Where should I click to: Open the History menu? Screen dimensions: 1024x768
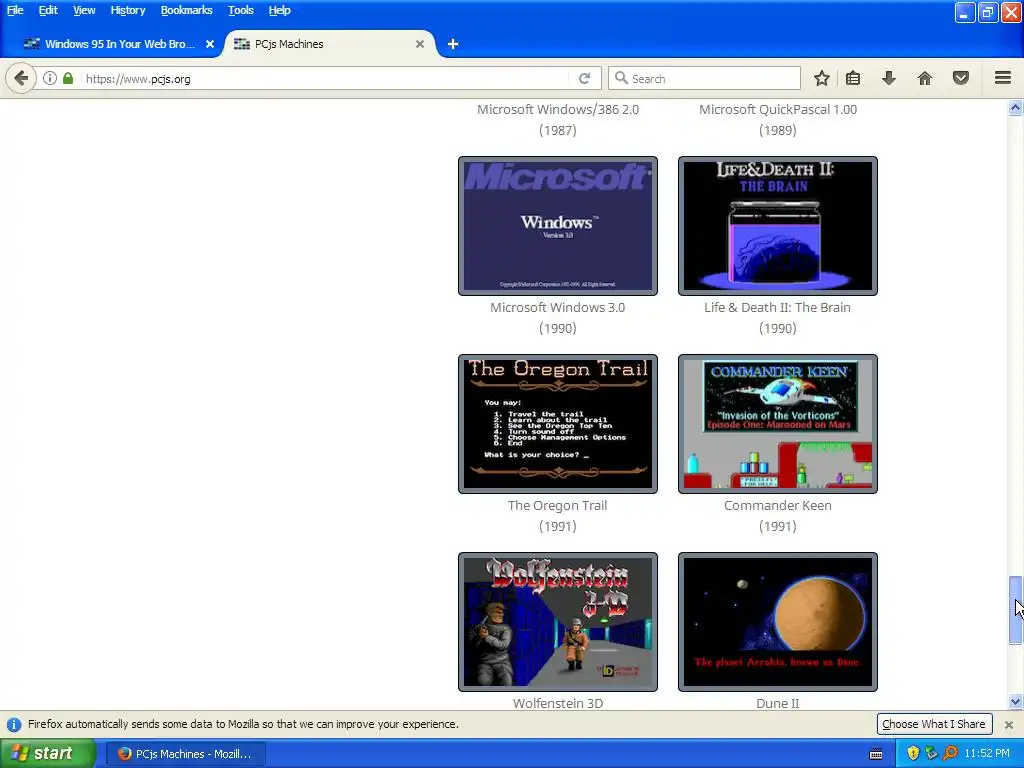(127, 10)
